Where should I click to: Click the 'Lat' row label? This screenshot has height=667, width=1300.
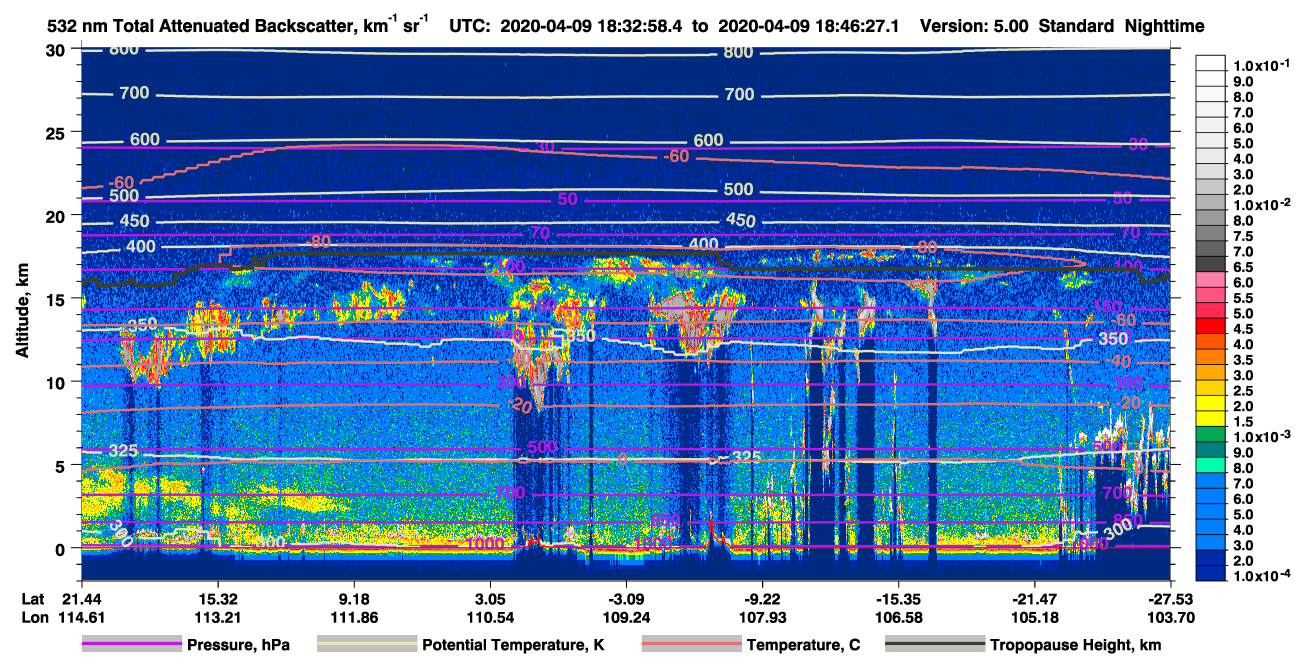[x=33, y=598]
